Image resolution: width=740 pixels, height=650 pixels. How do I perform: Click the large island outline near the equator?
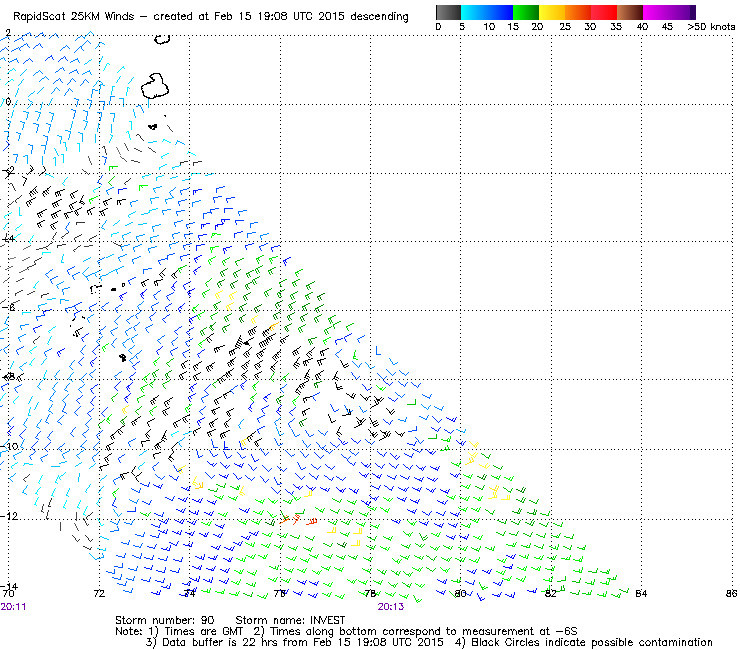[155, 86]
